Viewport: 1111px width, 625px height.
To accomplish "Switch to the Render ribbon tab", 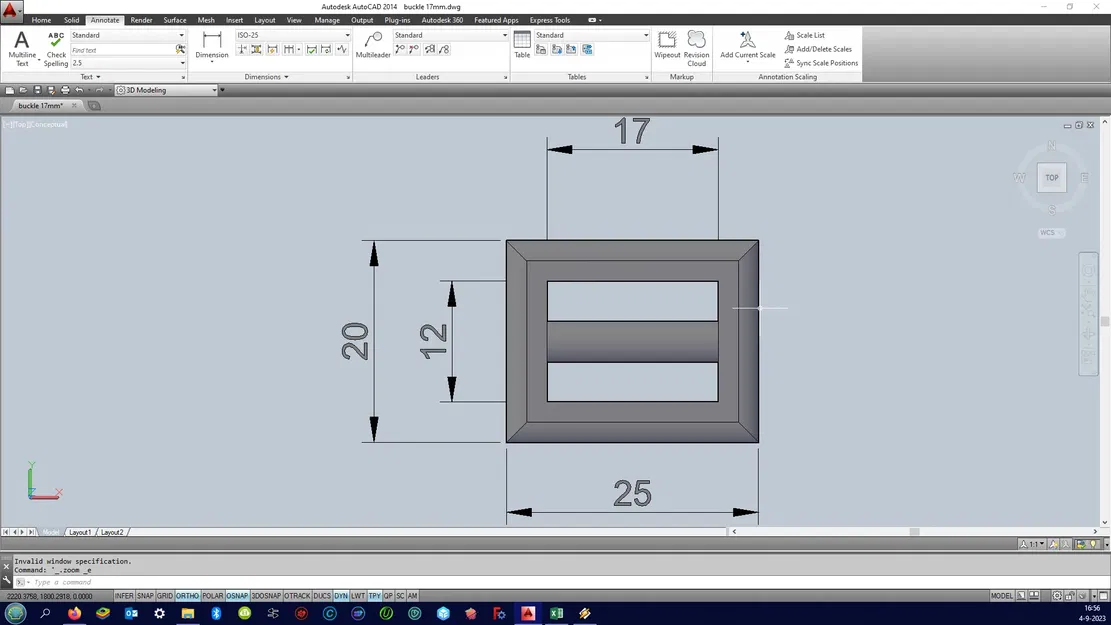I will coord(141,20).
